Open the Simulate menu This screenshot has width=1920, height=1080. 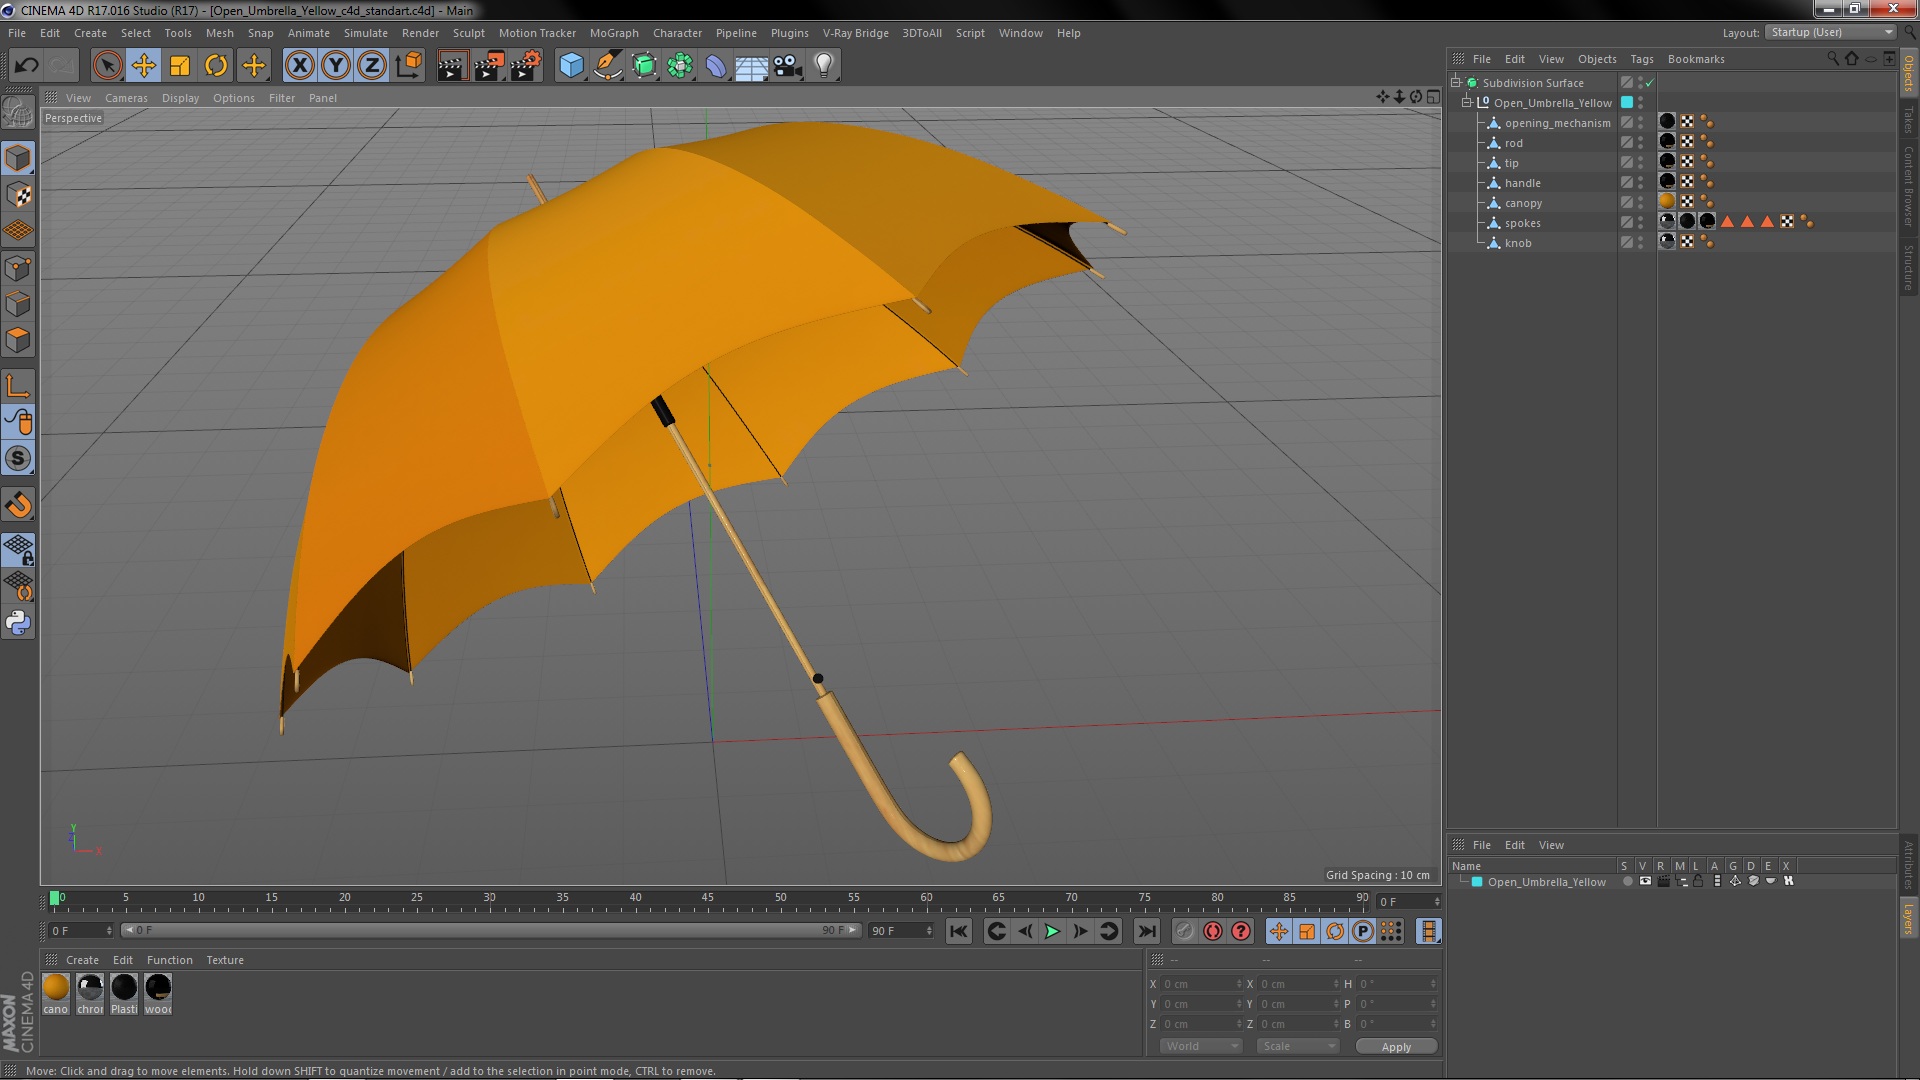click(365, 33)
